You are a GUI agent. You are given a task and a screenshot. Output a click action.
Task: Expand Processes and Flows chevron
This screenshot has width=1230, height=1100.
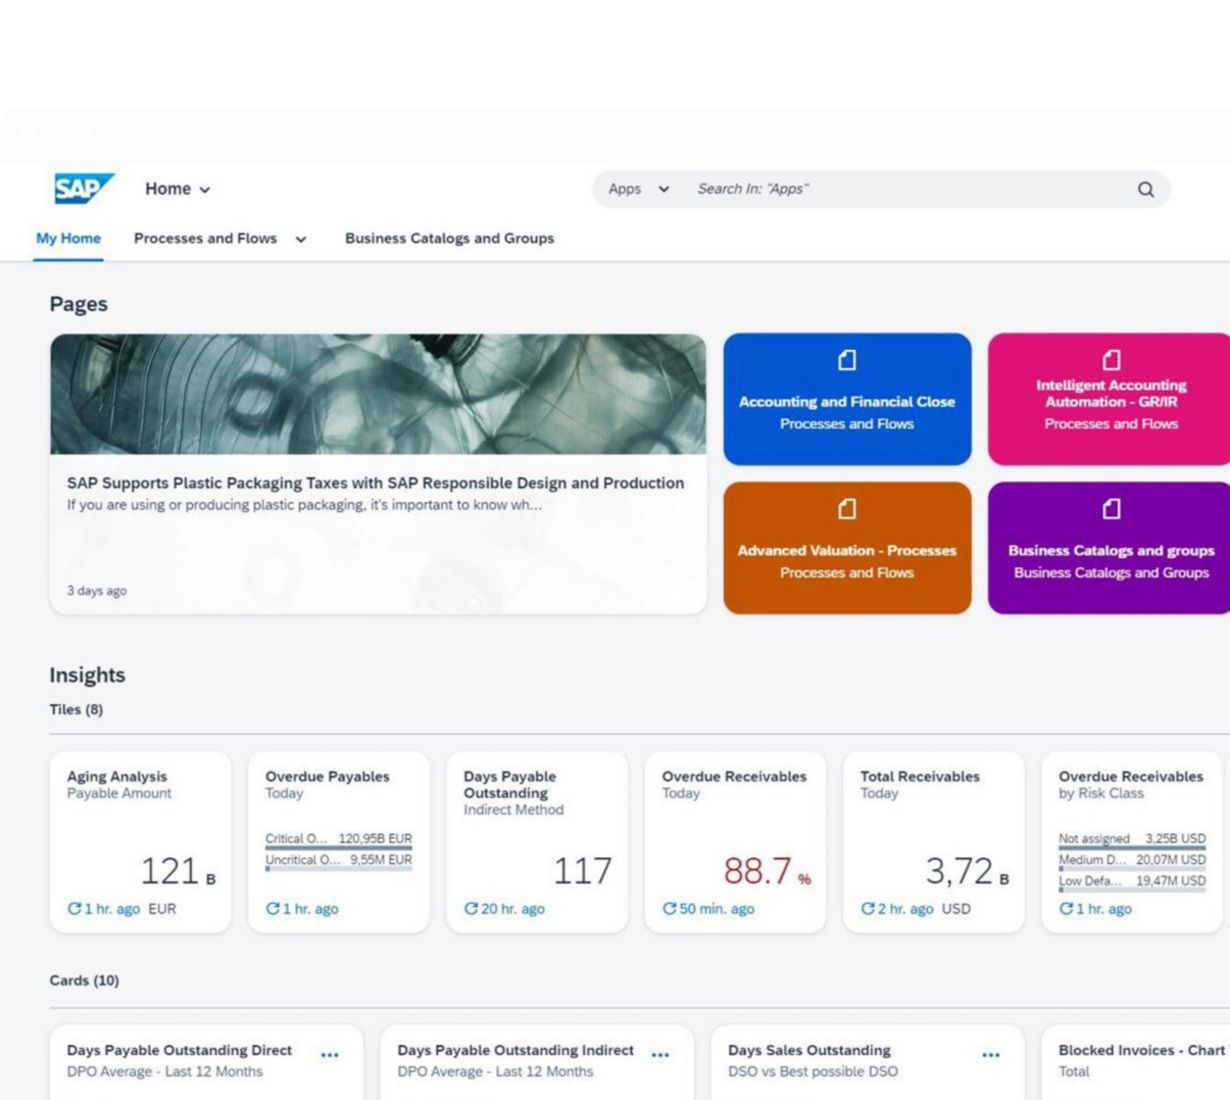[301, 239]
